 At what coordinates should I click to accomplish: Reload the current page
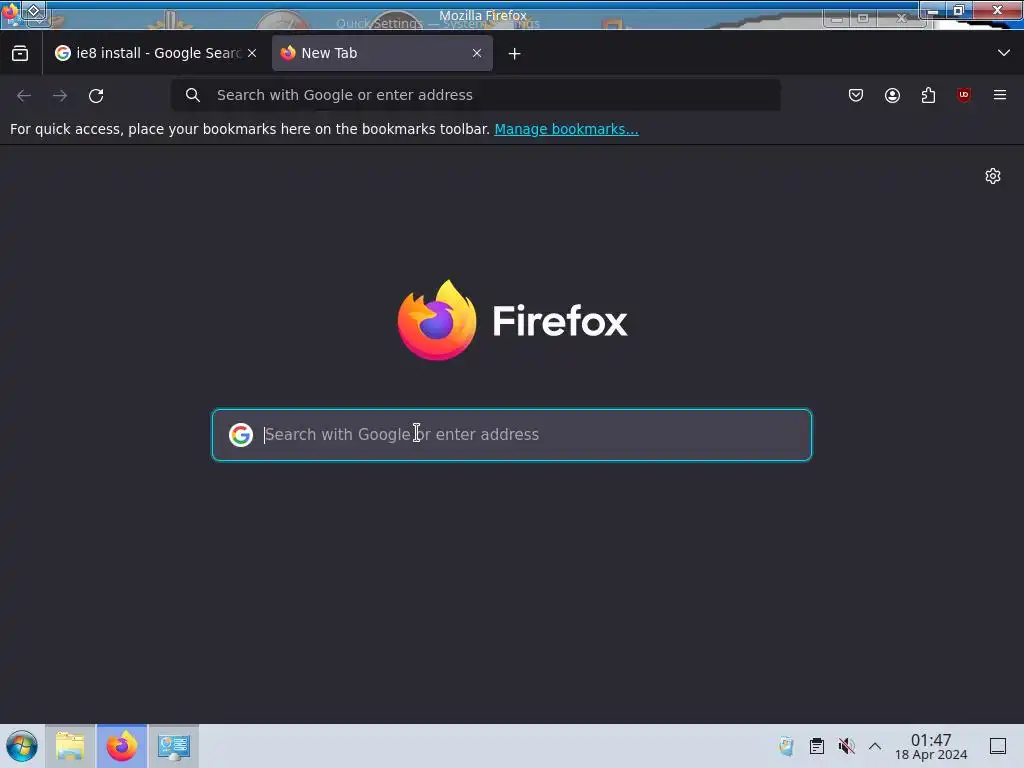(x=96, y=95)
